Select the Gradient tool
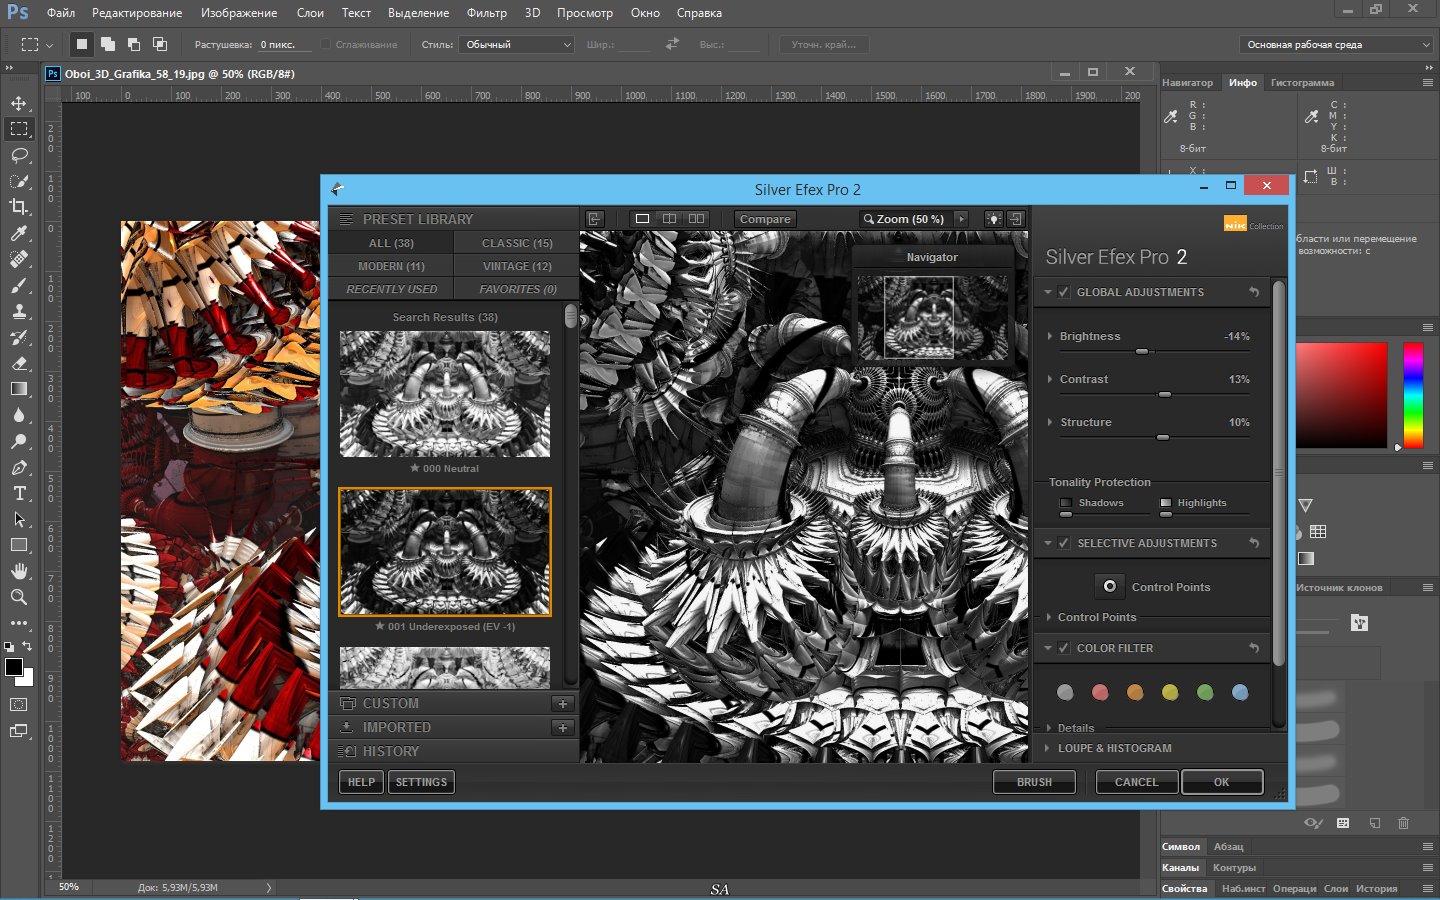 click(19, 389)
